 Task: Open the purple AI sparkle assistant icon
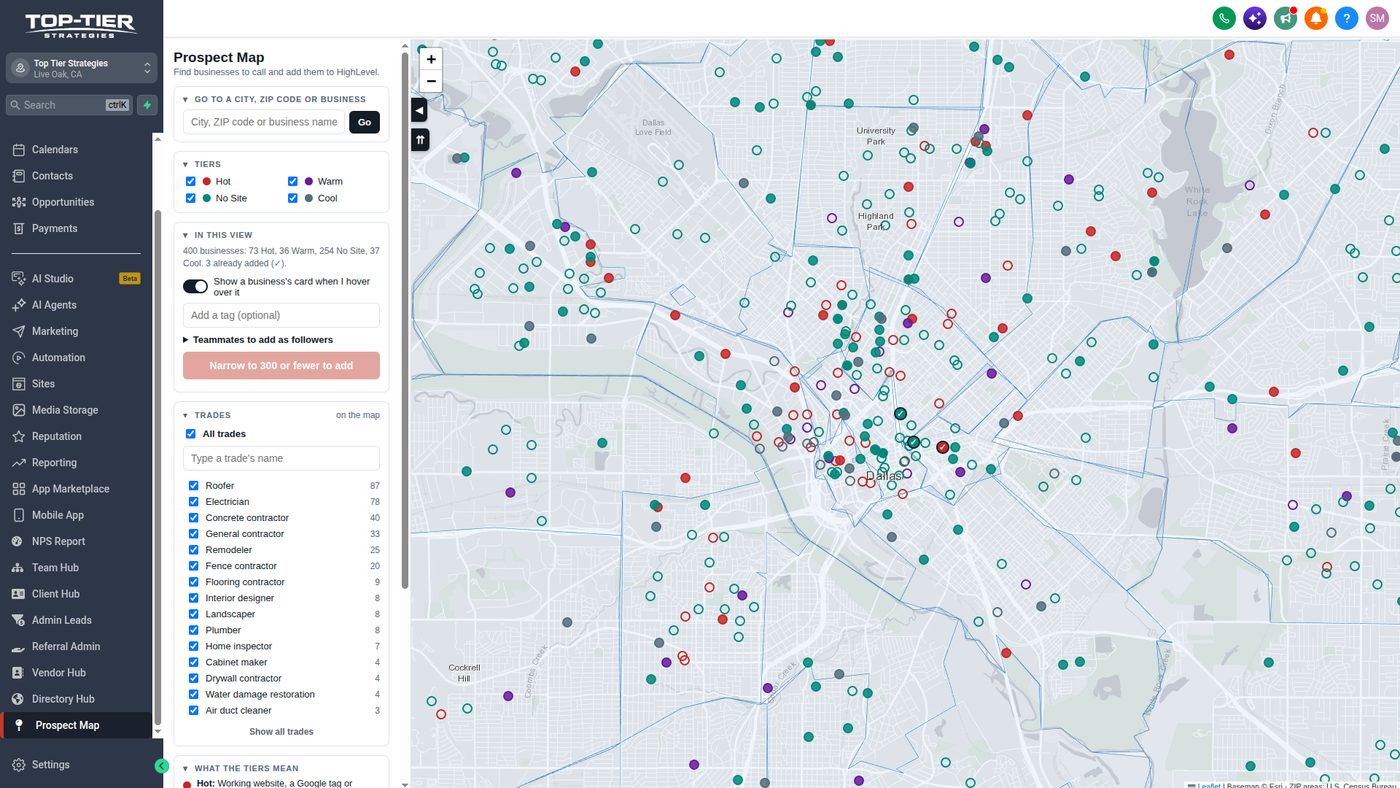(1254, 18)
